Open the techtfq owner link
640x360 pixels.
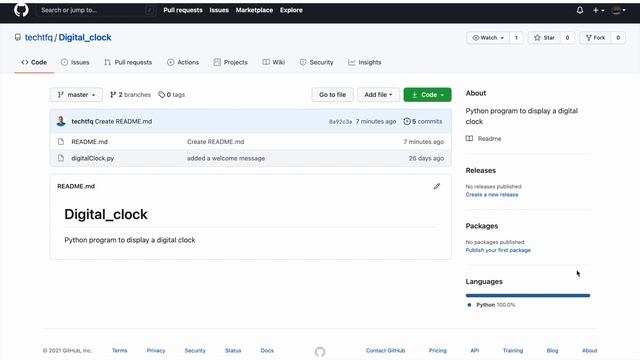39,38
